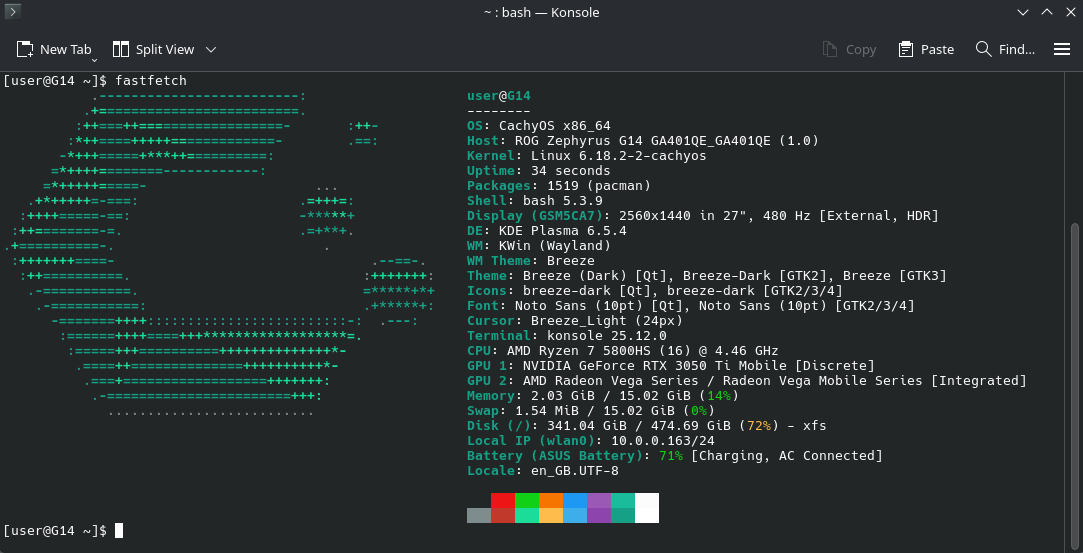Click the 'en_GB.UTF-8' locale value
The height and width of the screenshot is (553, 1083).
click(575, 471)
